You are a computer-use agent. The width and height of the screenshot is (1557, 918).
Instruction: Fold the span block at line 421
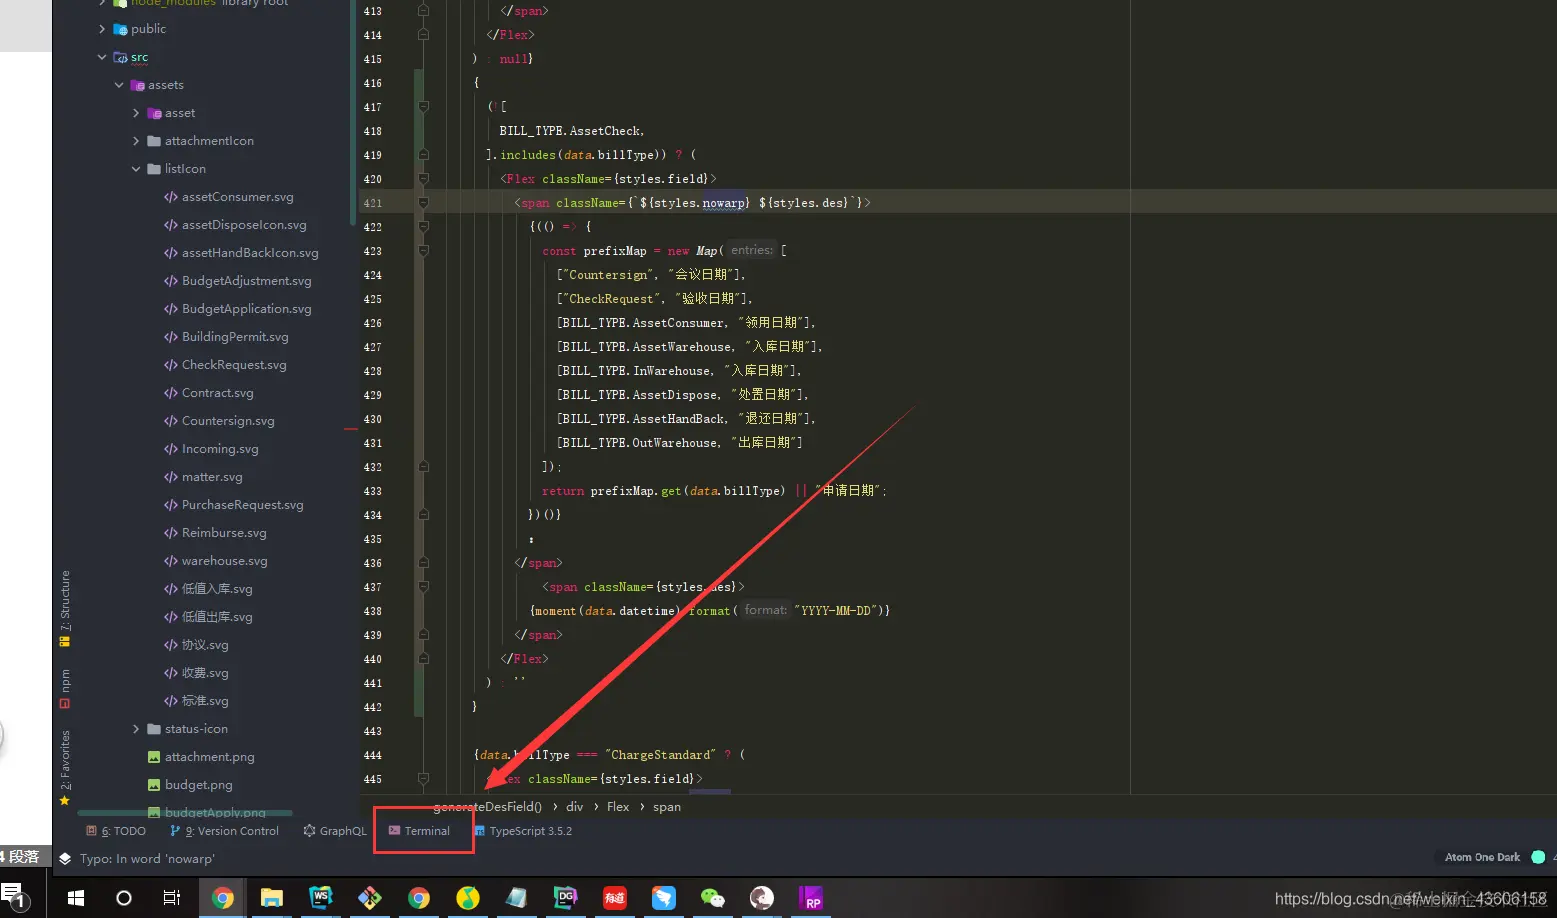click(423, 203)
